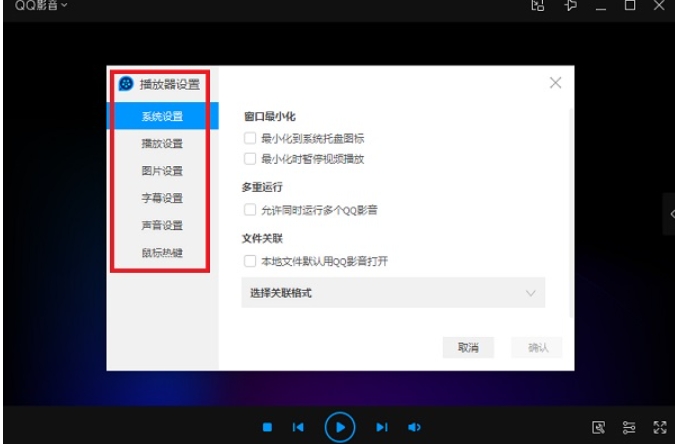Maximize the QQ影音 window
The width and height of the screenshot is (675, 444).
coord(630,5)
